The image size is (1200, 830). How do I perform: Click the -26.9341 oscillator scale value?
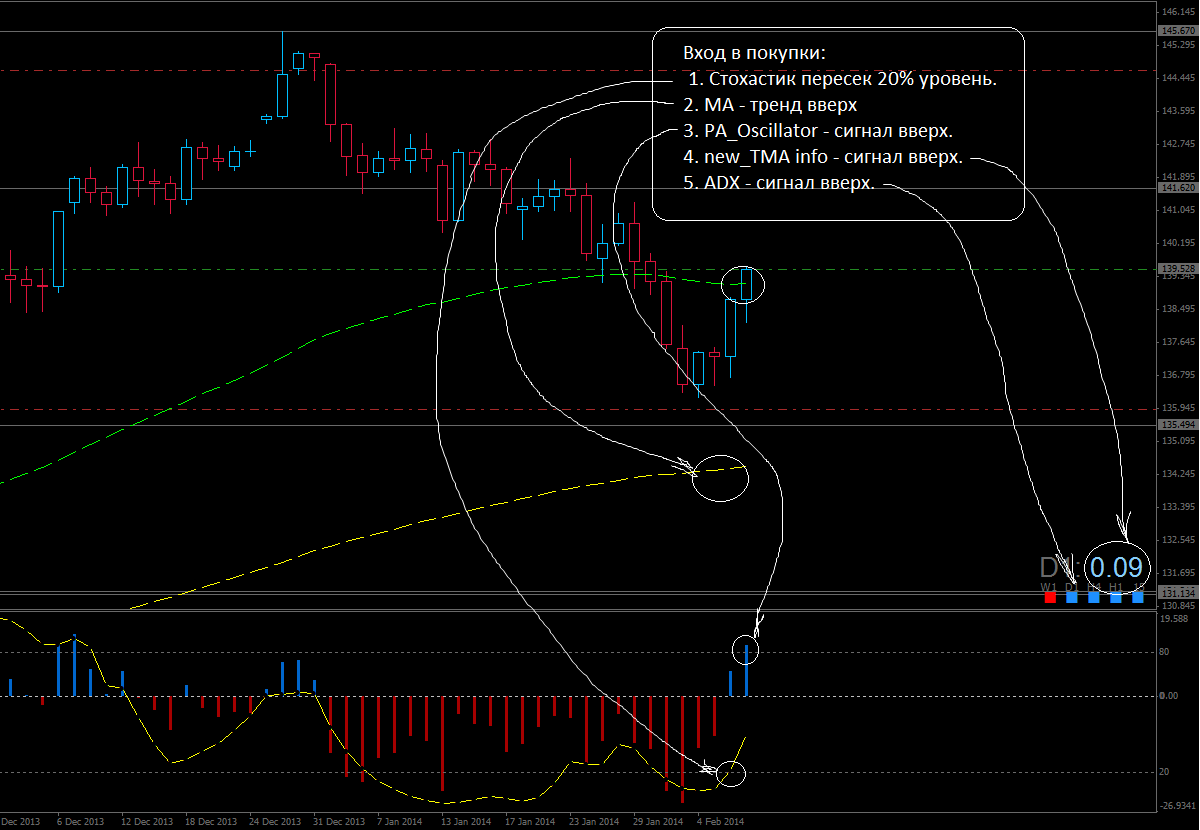pos(1178,805)
